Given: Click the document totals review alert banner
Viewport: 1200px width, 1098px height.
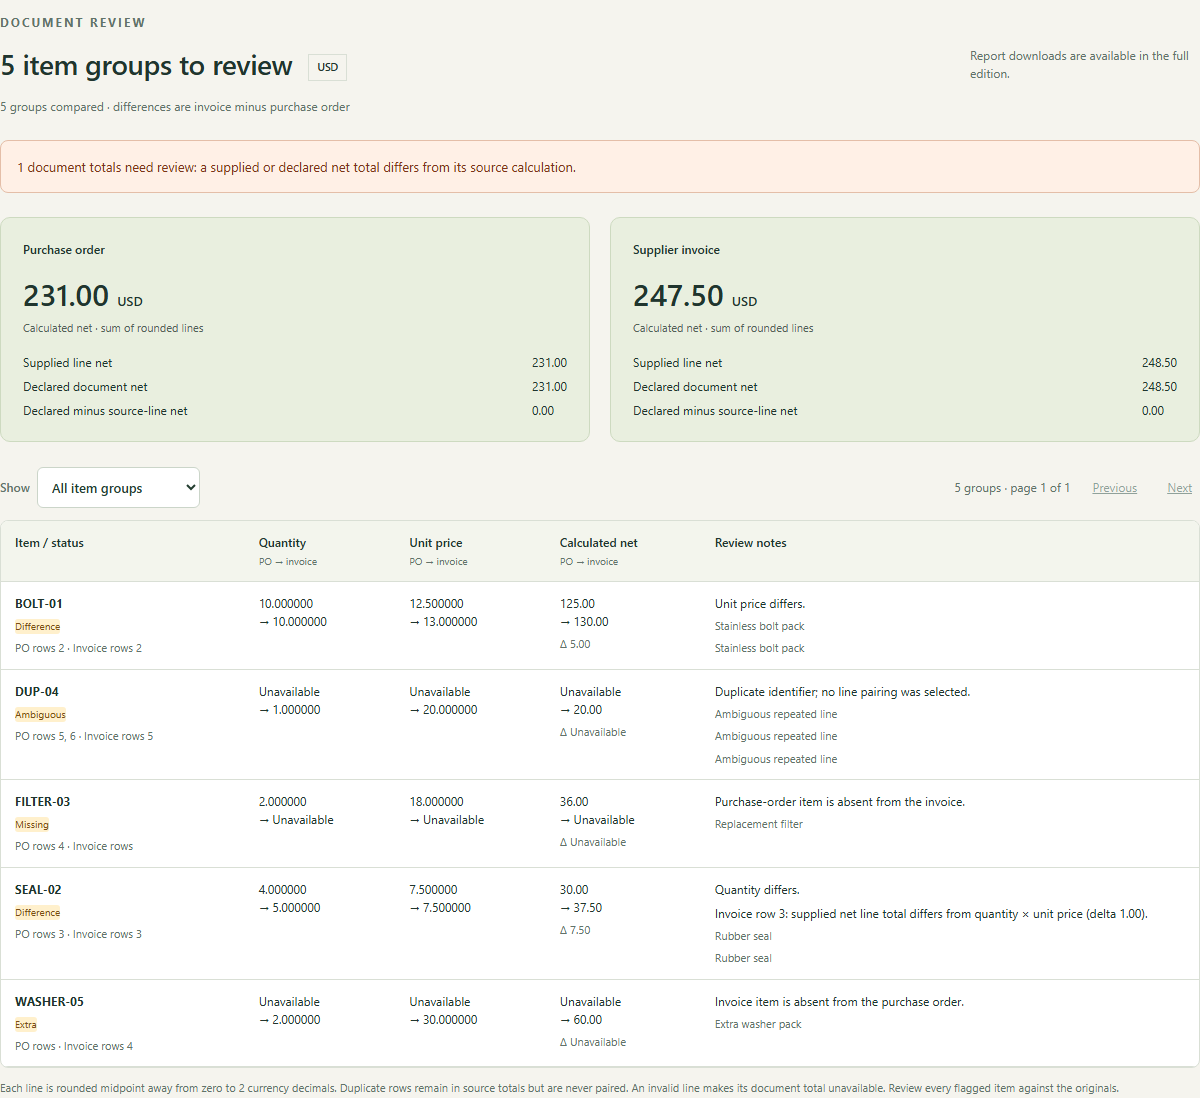Looking at the screenshot, I should 600,167.
